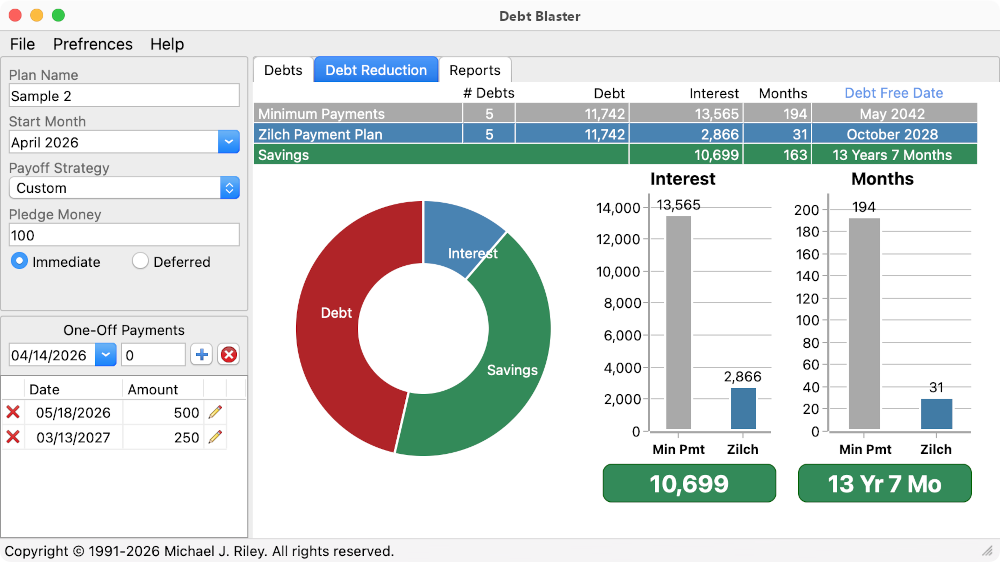
Task: Switch to the Debts tab
Action: tap(283, 70)
